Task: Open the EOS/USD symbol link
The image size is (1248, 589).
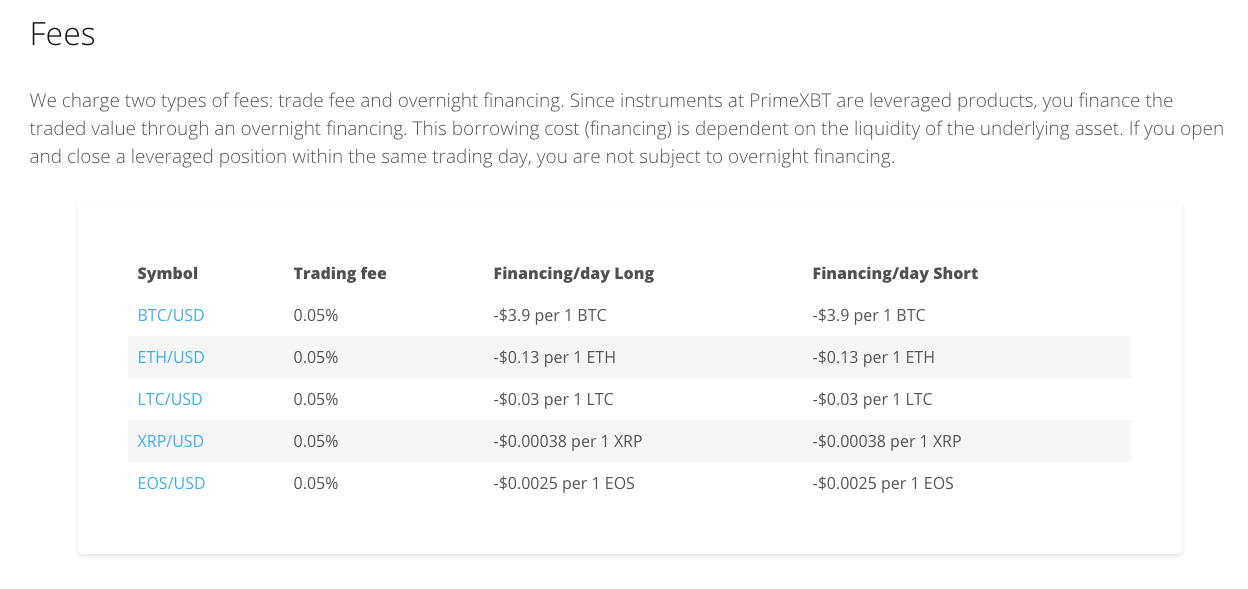Action: click(x=171, y=483)
